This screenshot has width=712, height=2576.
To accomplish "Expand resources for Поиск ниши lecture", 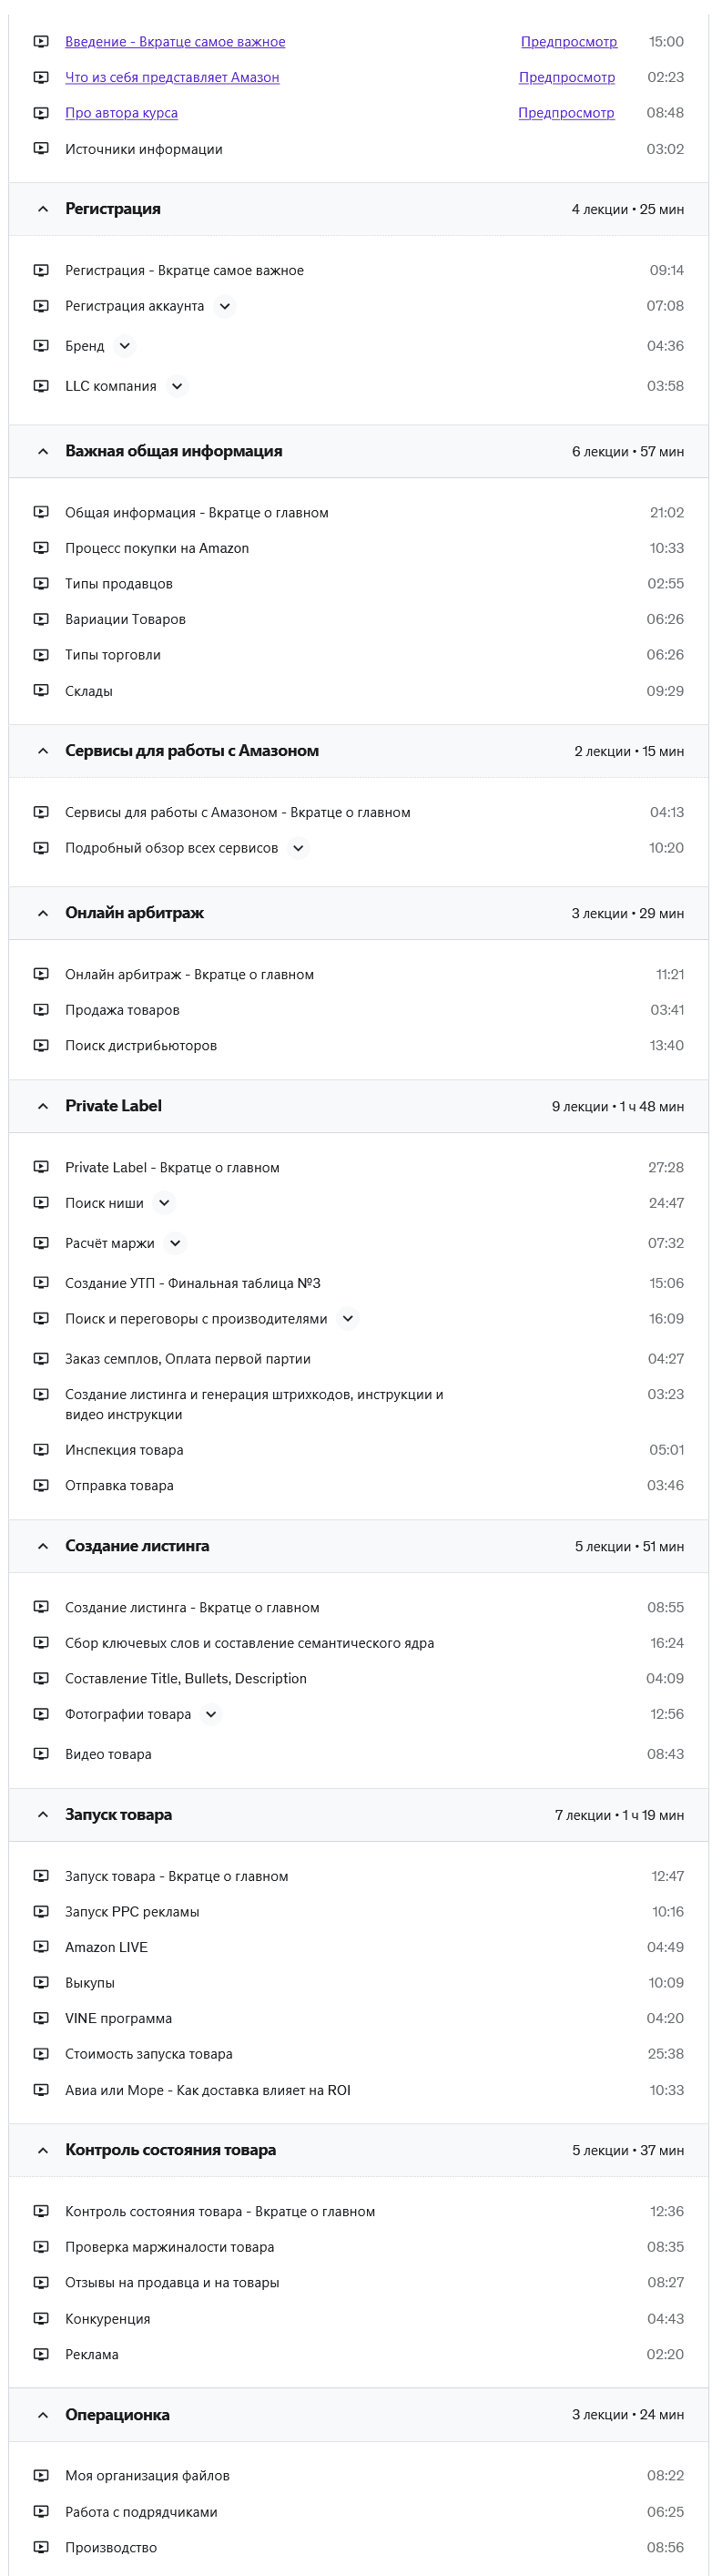I will point(164,1203).
